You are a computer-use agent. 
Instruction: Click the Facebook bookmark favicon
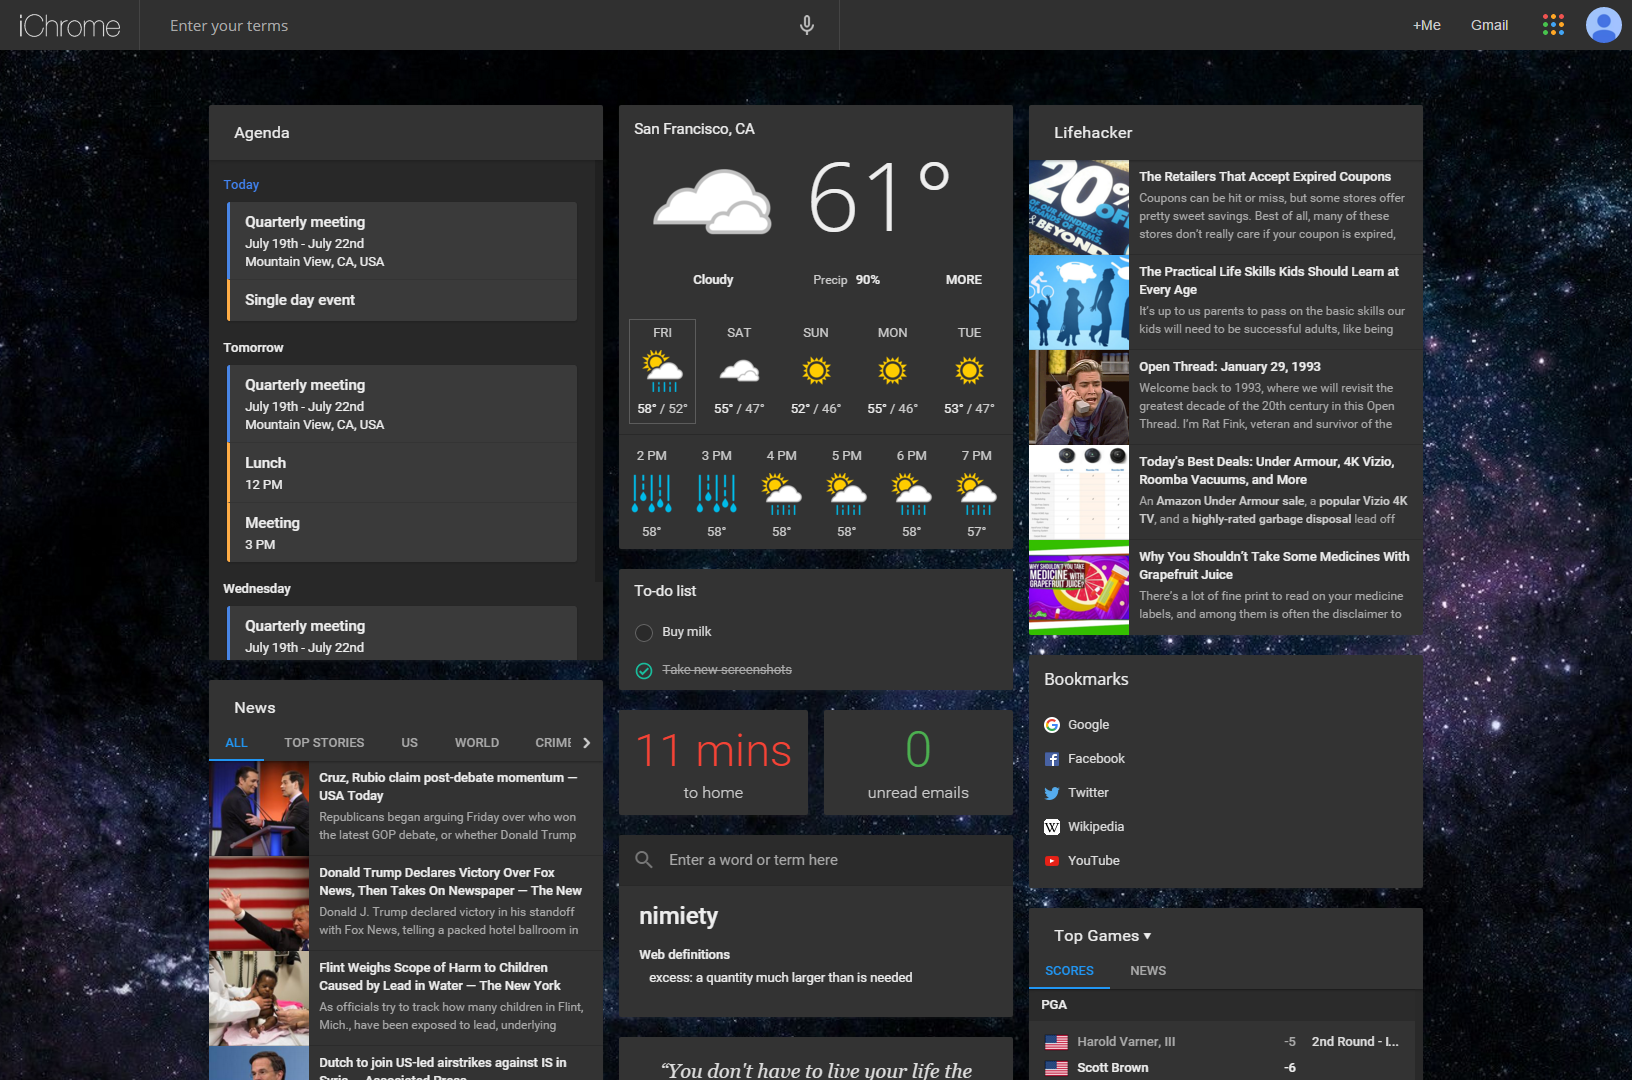1052,759
